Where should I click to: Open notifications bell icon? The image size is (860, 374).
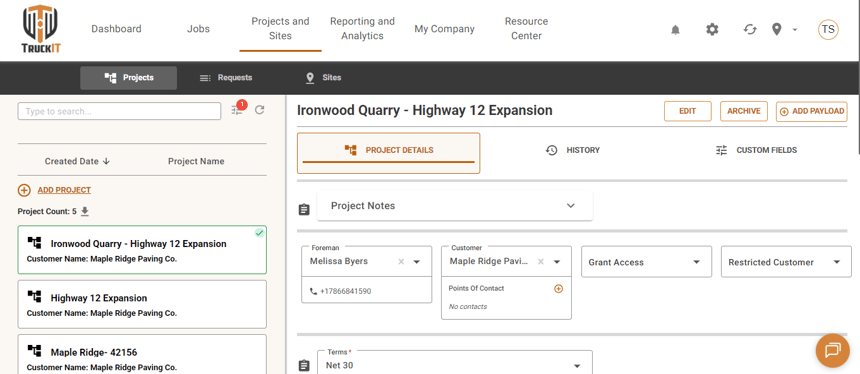(x=675, y=30)
